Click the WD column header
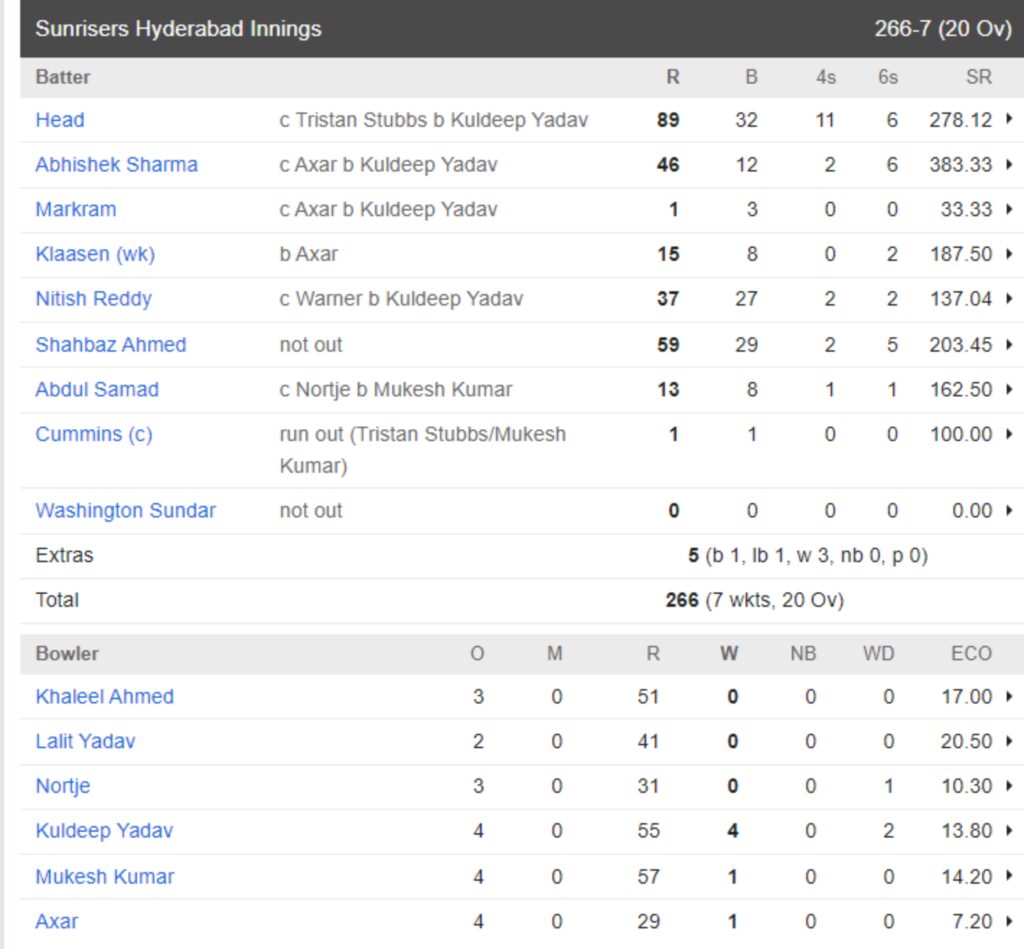This screenshot has height=949, width=1024. (878, 654)
